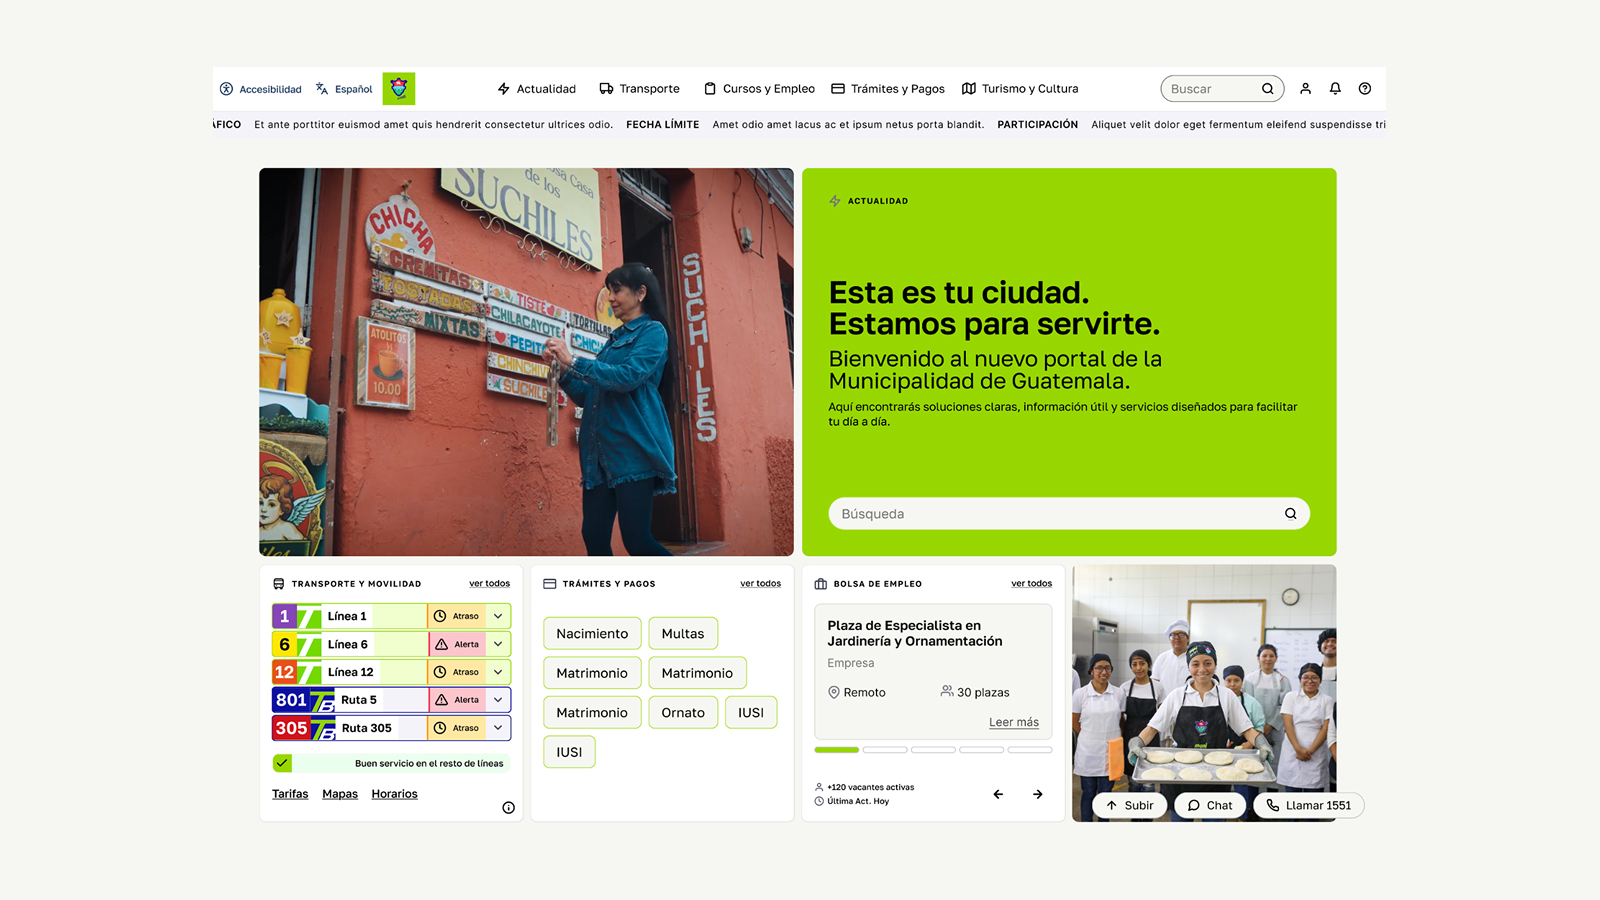Image resolution: width=1600 pixels, height=900 pixels.
Task: Click the municipality shield logo
Action: pyautogui.click(x=399, y=89)
